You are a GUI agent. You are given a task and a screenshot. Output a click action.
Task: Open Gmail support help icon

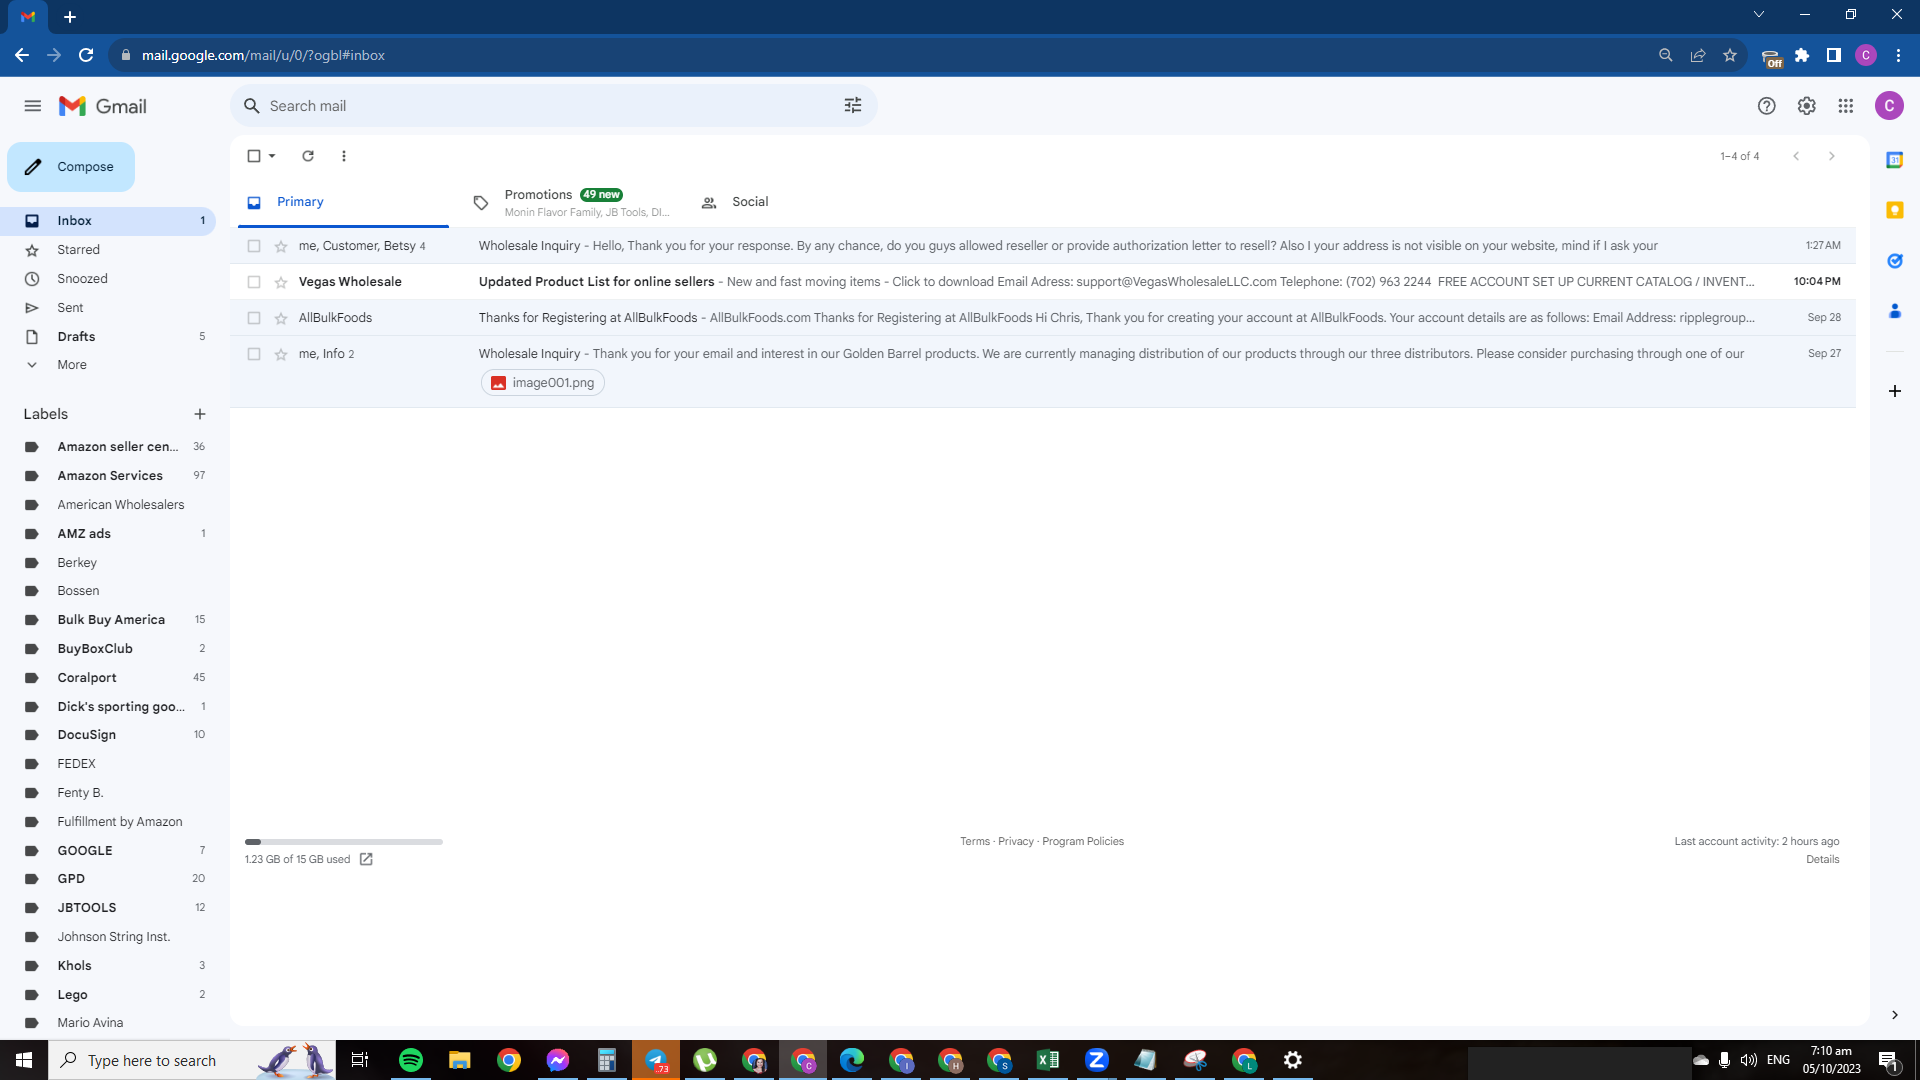point(1767,106)
